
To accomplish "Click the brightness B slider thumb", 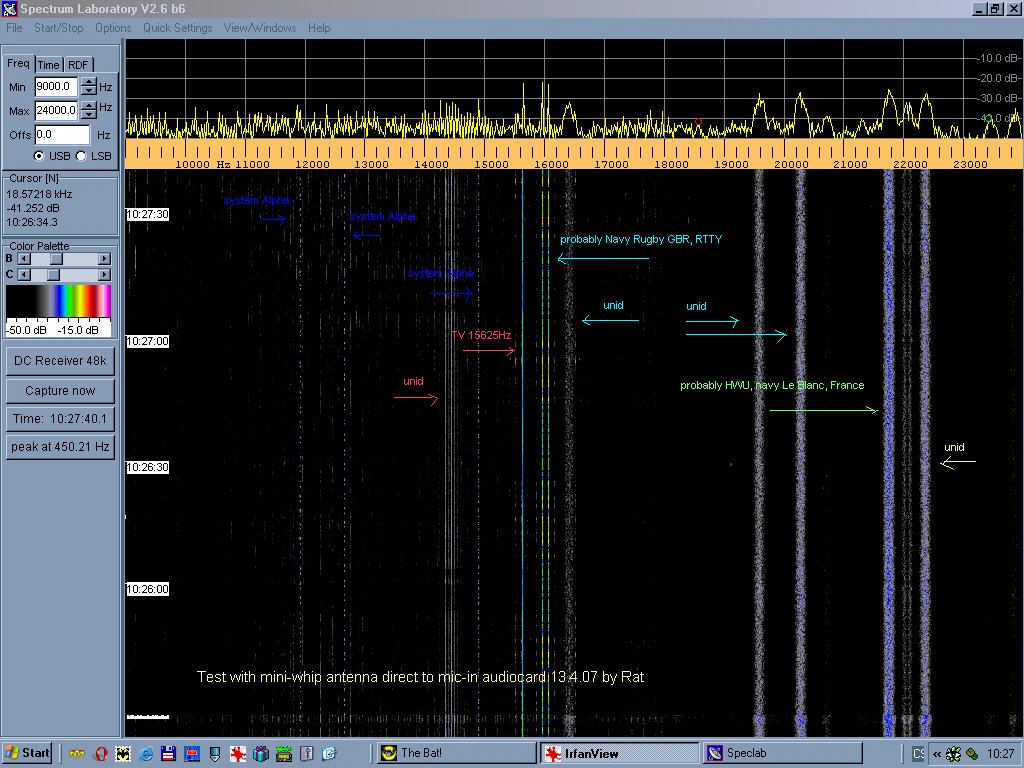I will click(x=56, y=259).
